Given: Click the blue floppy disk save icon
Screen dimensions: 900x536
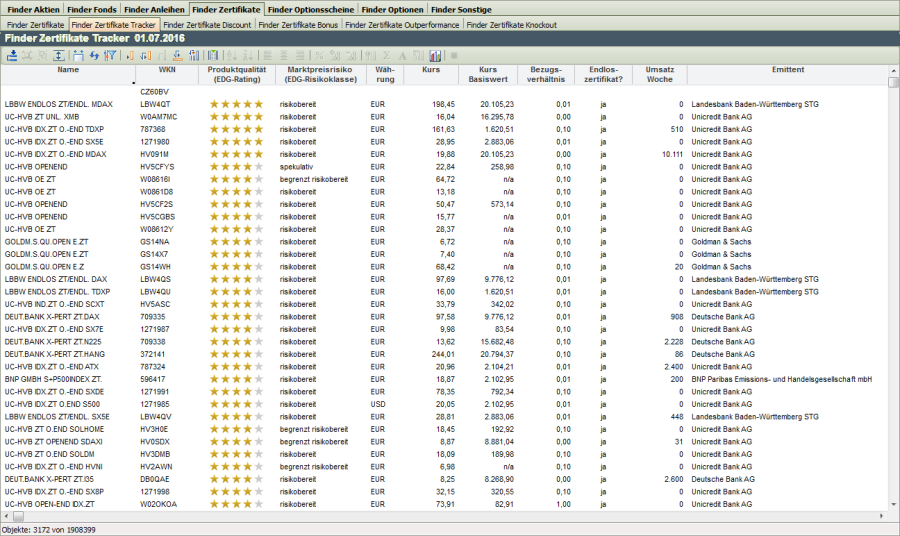Looking at the screenshot, I should (78, 55).
